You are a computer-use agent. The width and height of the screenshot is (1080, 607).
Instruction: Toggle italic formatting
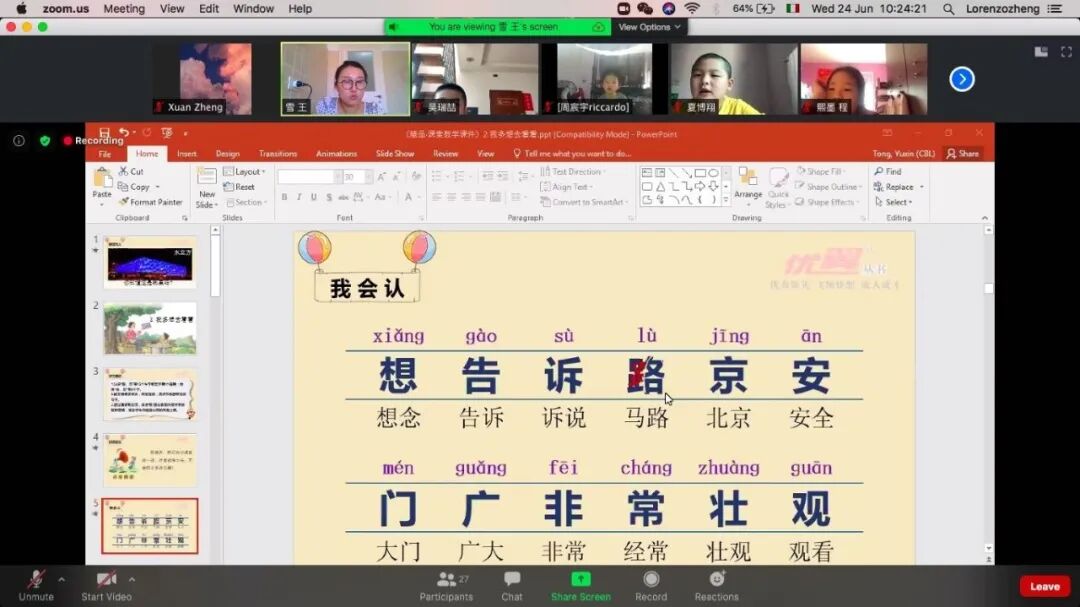click(300, 198)
